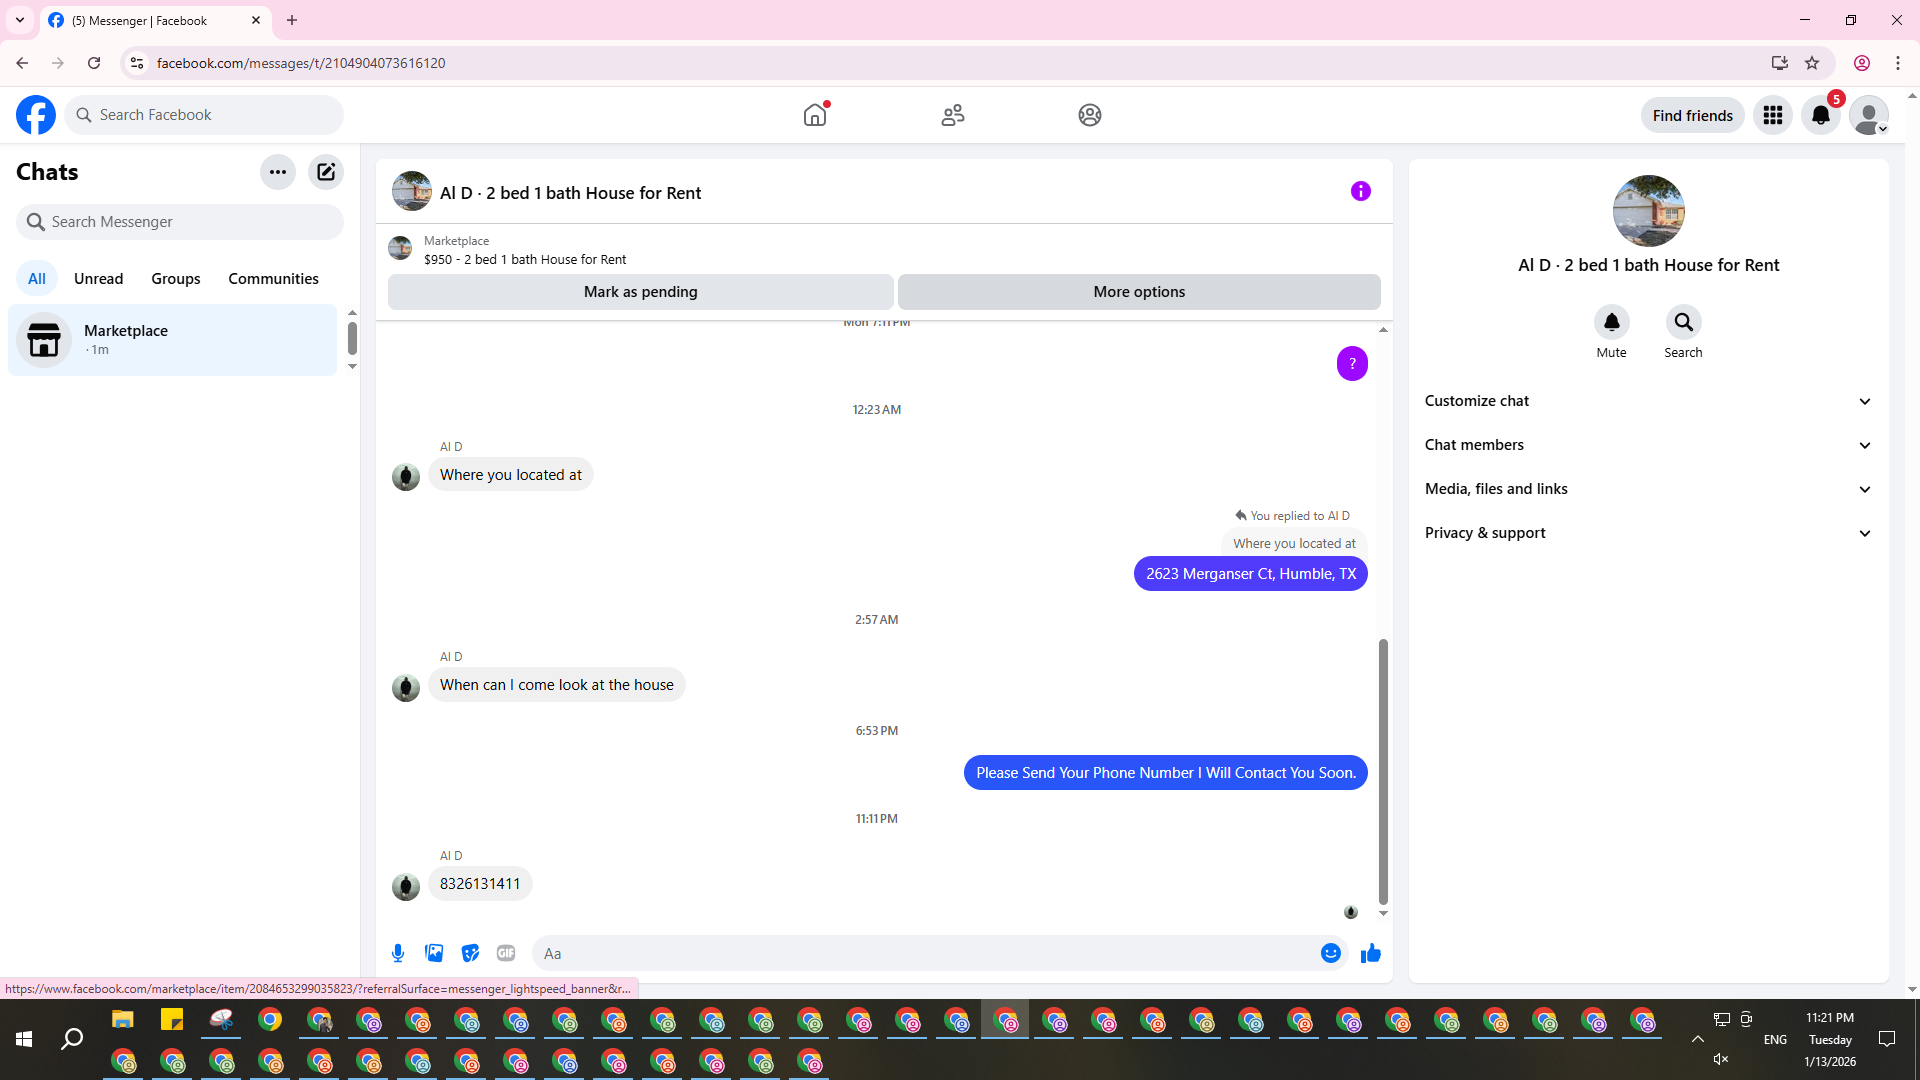Mute this conversation
This screenshot has height=1080, width=1920.
(1611, 322)
